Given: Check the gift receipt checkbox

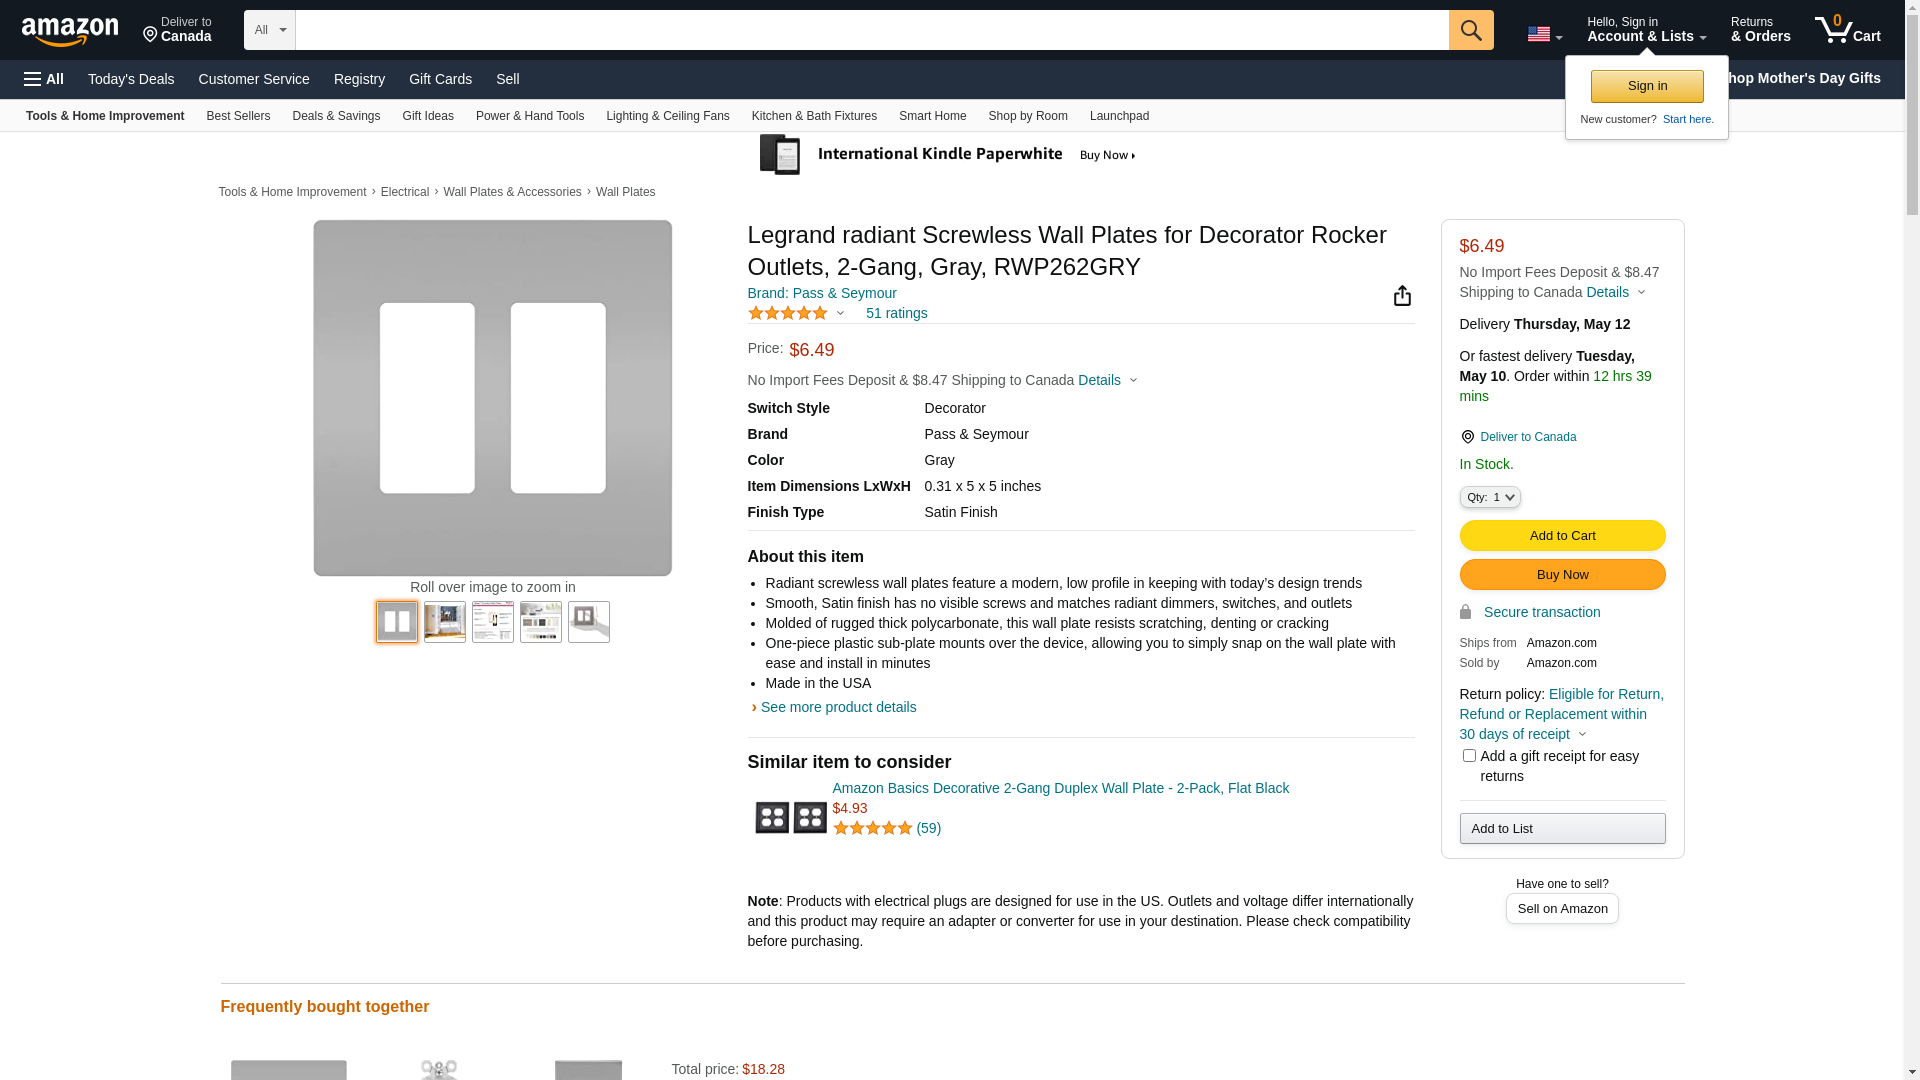Looking at the screenshot, I should [x=1468, y=756].
